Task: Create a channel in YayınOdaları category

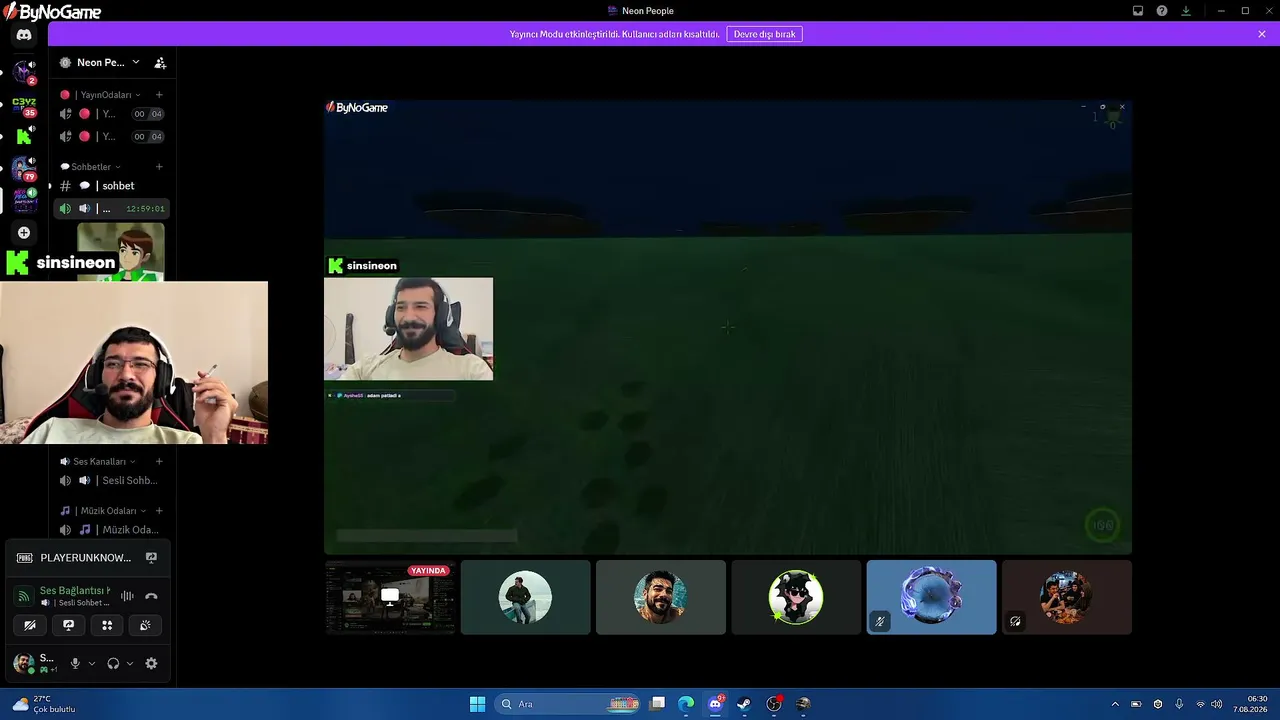Action: [x=159, y=95]
